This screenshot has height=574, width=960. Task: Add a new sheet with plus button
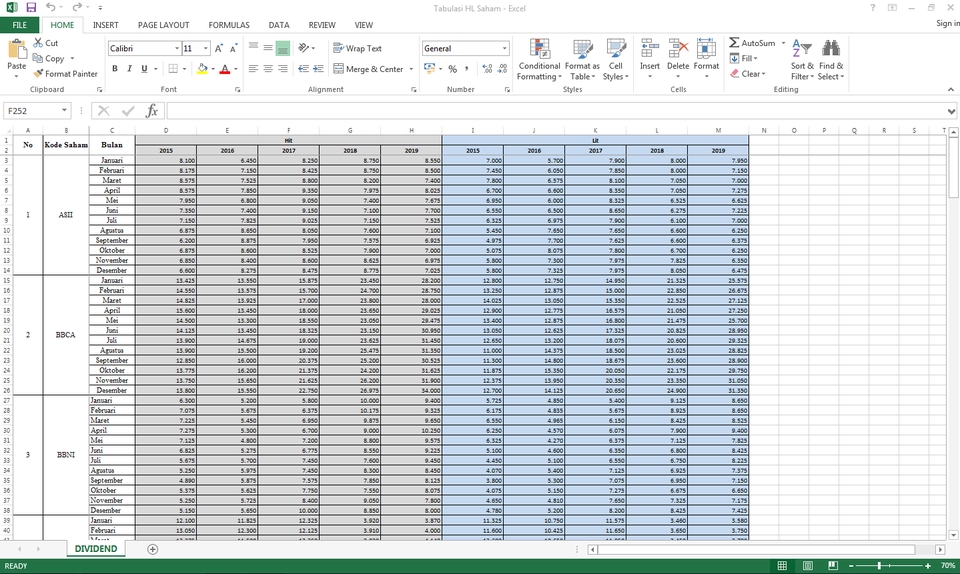click(152, 549)
